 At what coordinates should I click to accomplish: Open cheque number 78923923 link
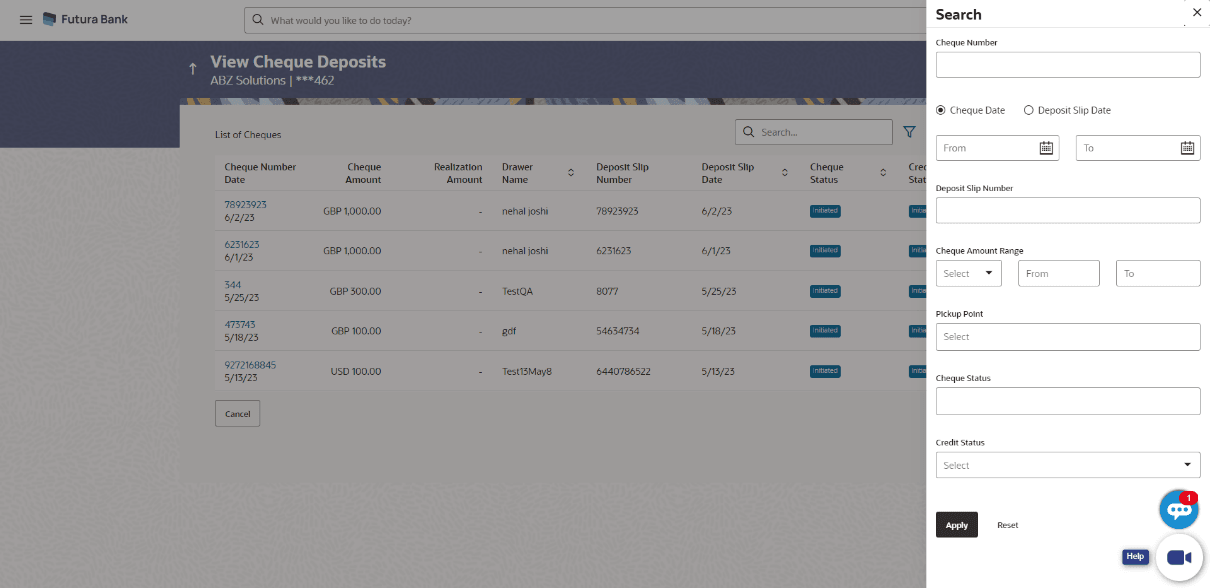point(245,204)
